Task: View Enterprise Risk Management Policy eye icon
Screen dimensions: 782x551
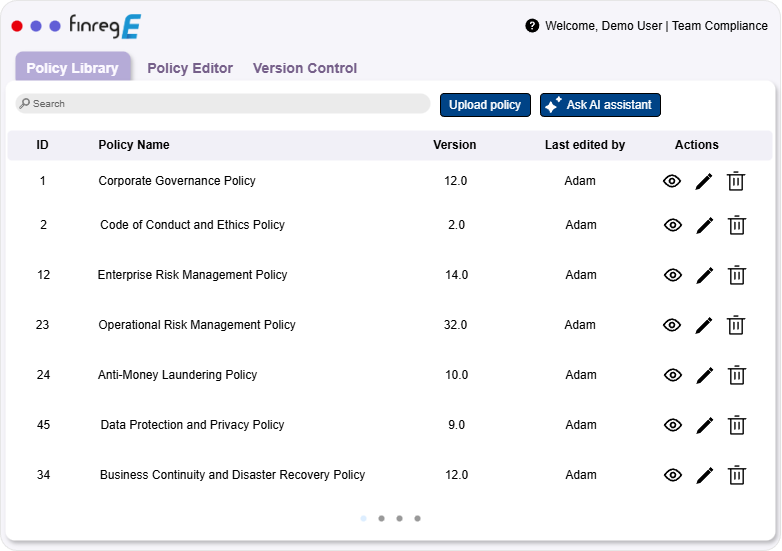Action: (x=673, y=275)
